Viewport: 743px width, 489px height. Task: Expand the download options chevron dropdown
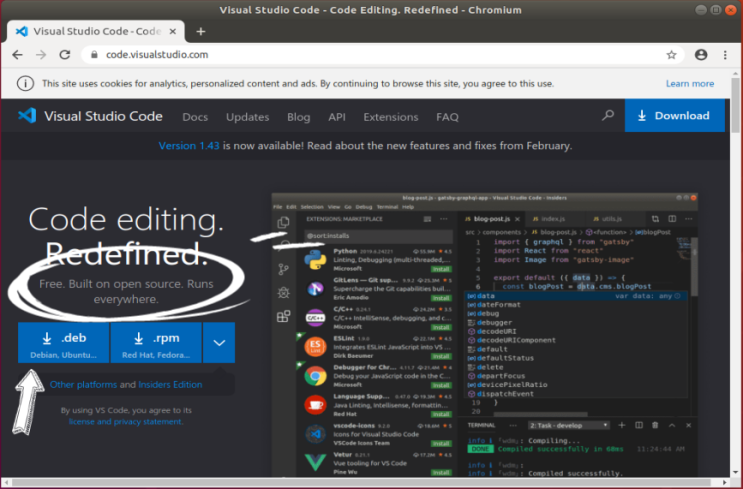[219, 343]
